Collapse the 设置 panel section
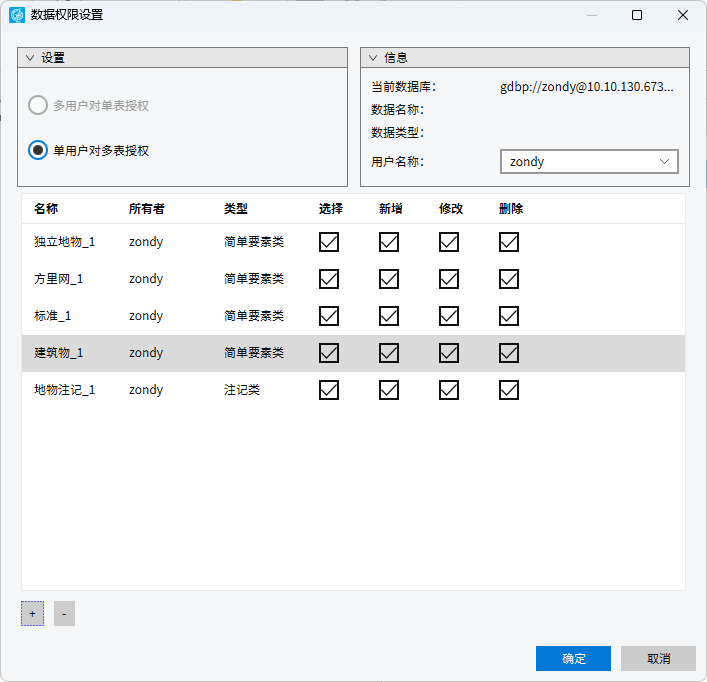This screenshot has width=707, height=682. pyautogui.click(x=30, y=58)
